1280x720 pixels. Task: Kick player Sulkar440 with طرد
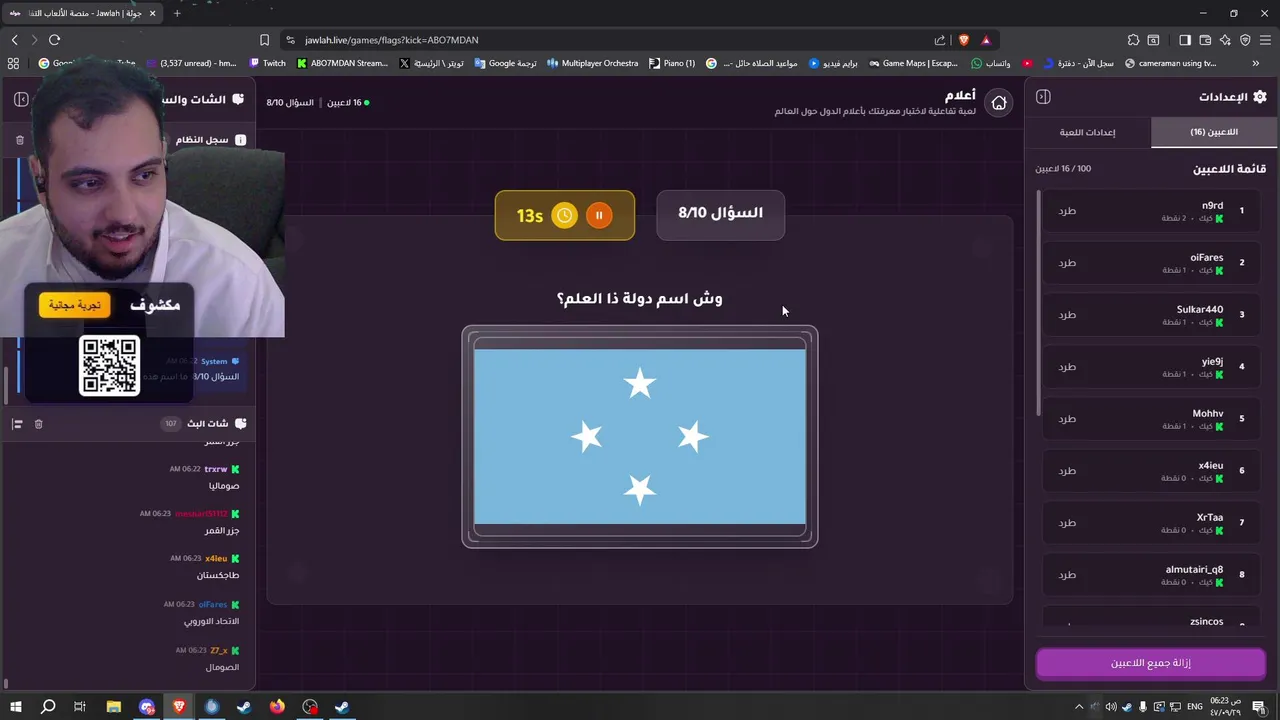1067,315
